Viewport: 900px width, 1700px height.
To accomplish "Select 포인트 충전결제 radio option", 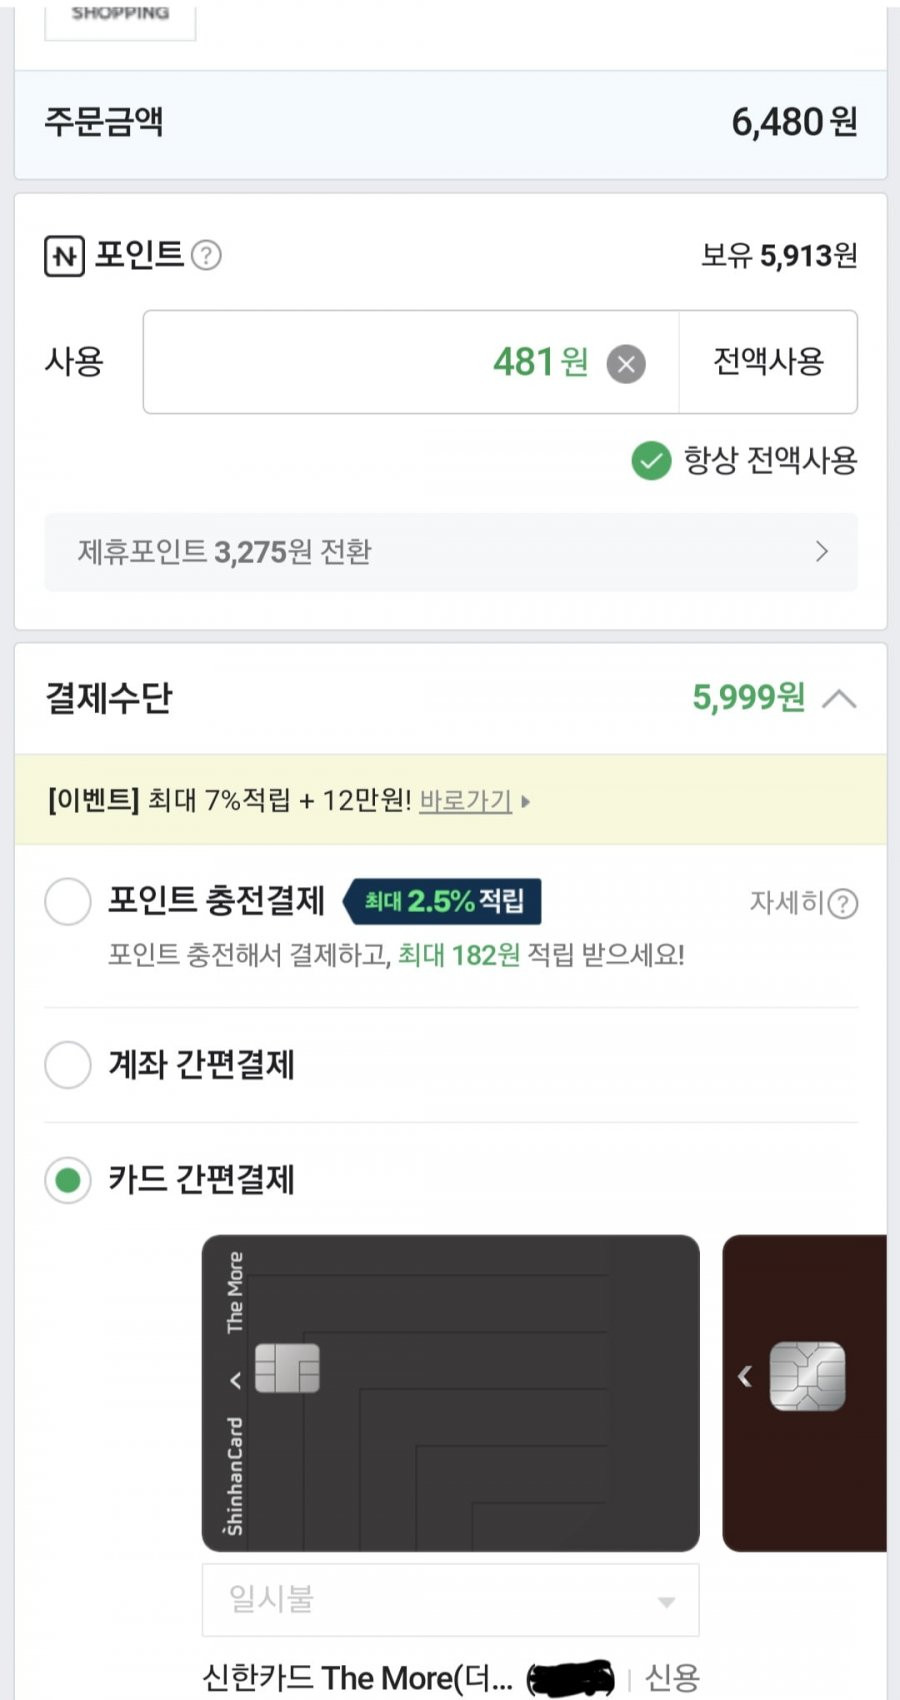I will 68,901.
